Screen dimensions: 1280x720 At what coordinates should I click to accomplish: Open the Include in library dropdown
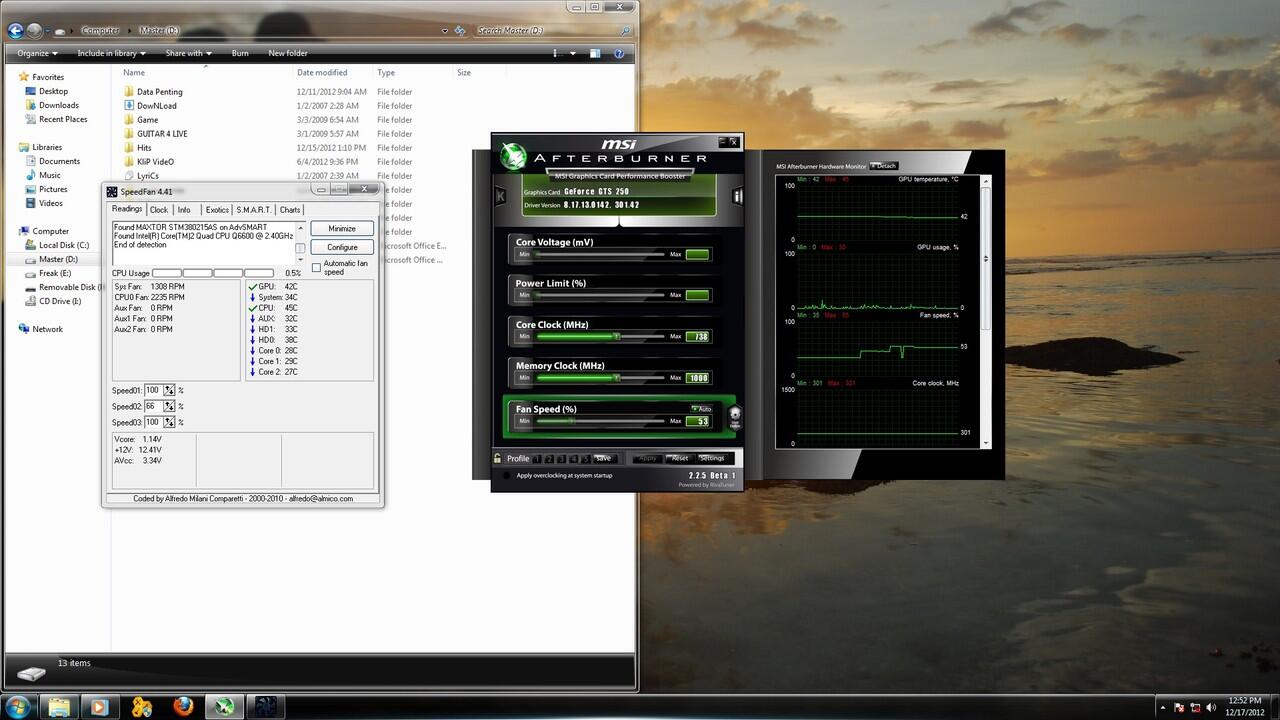111,53
